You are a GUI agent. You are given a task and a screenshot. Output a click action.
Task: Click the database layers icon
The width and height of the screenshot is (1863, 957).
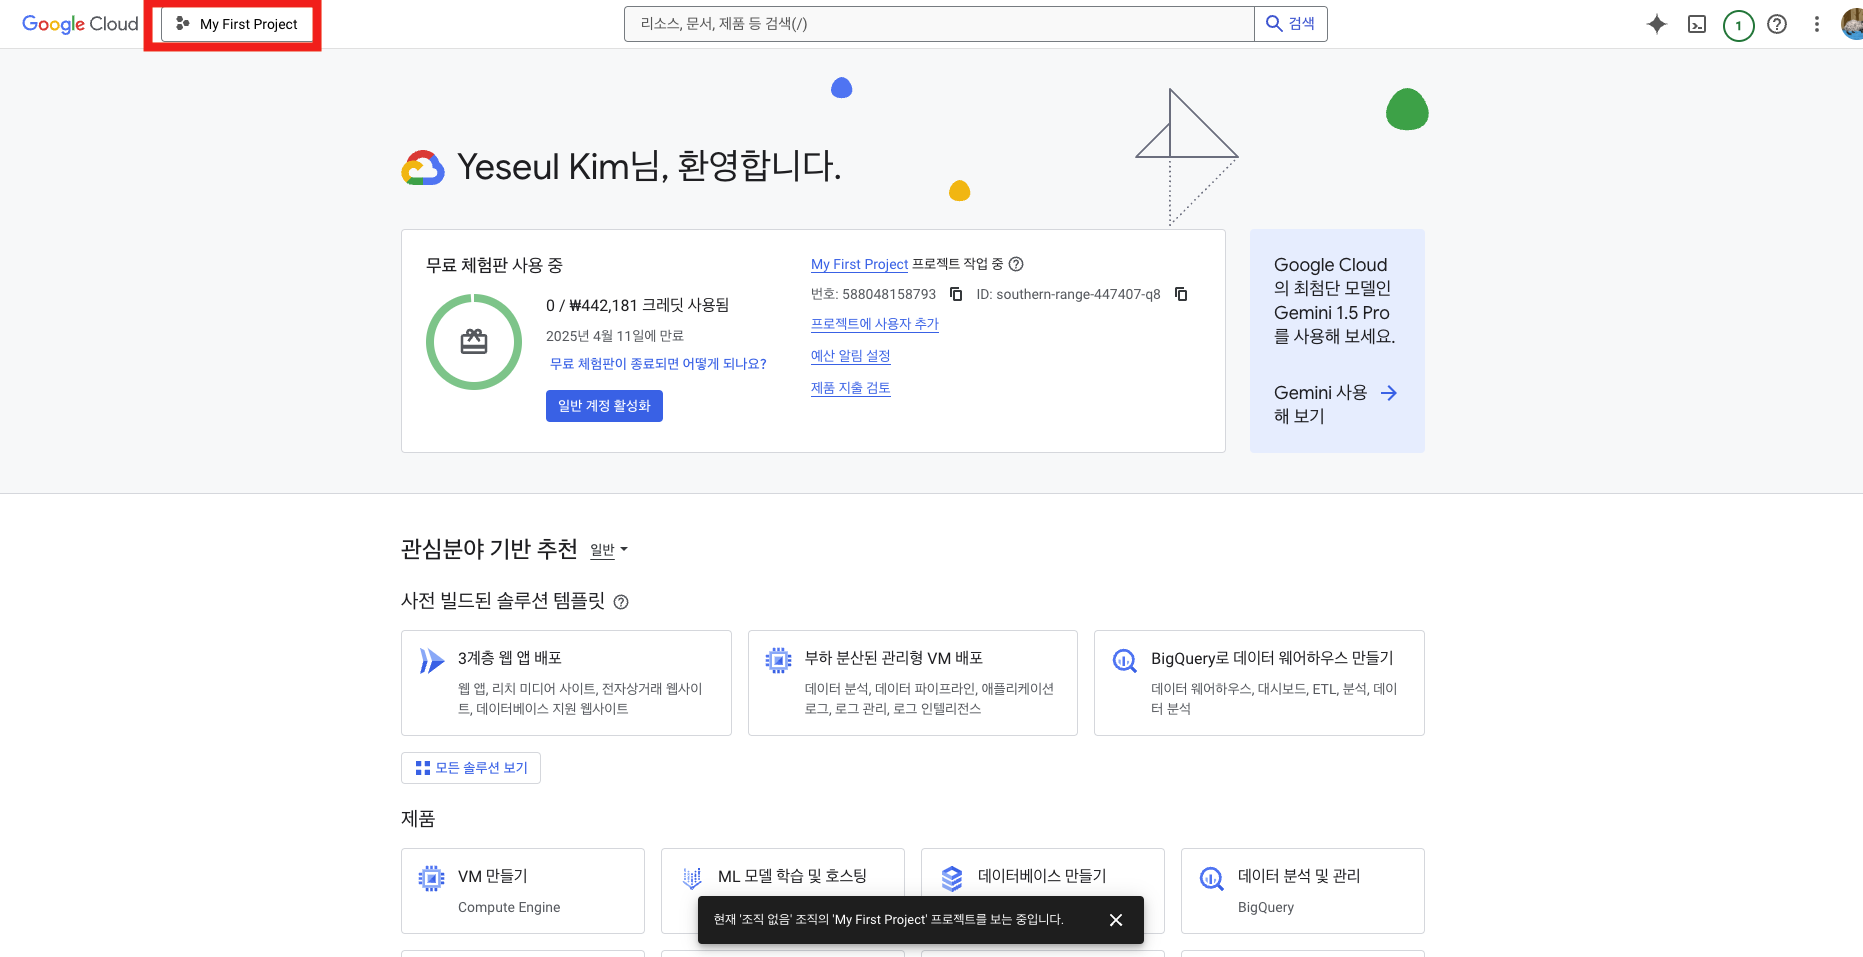point(951,879)
